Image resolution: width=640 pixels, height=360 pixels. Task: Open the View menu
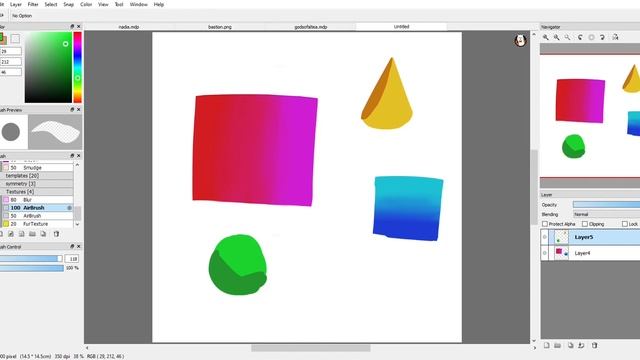coord(103,4)
